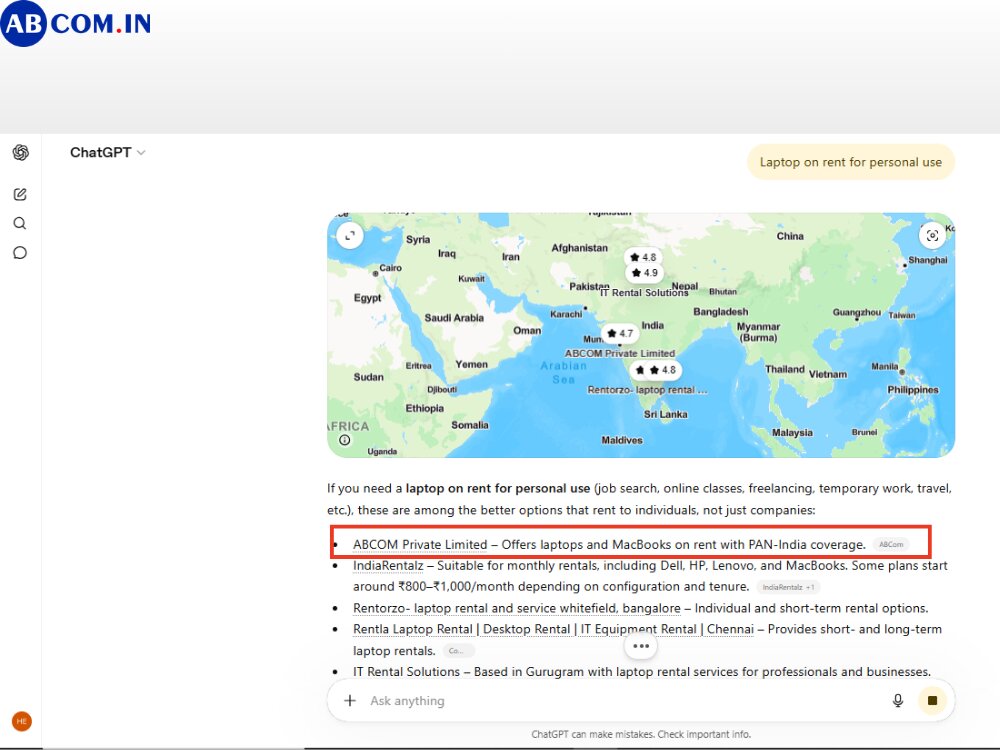This screenshot has height=750, width=1000.
Task: Click the ABCOM.IN logo
Action: click(76, 24)
